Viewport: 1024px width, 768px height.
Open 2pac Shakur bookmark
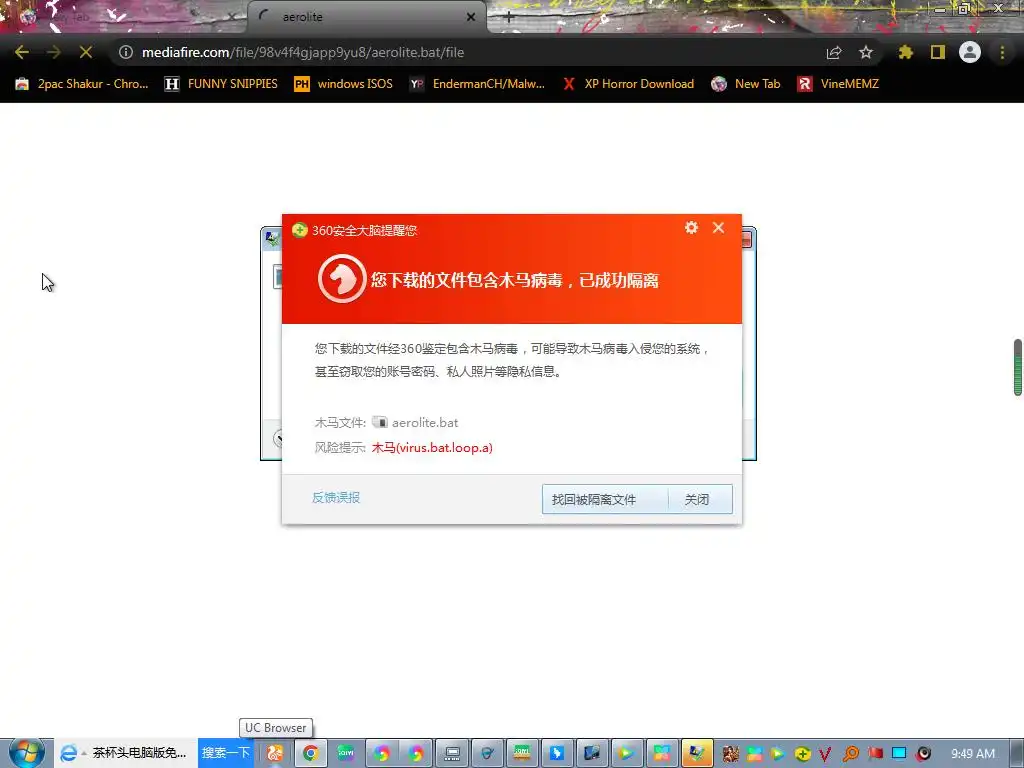(x=82, y=84)
